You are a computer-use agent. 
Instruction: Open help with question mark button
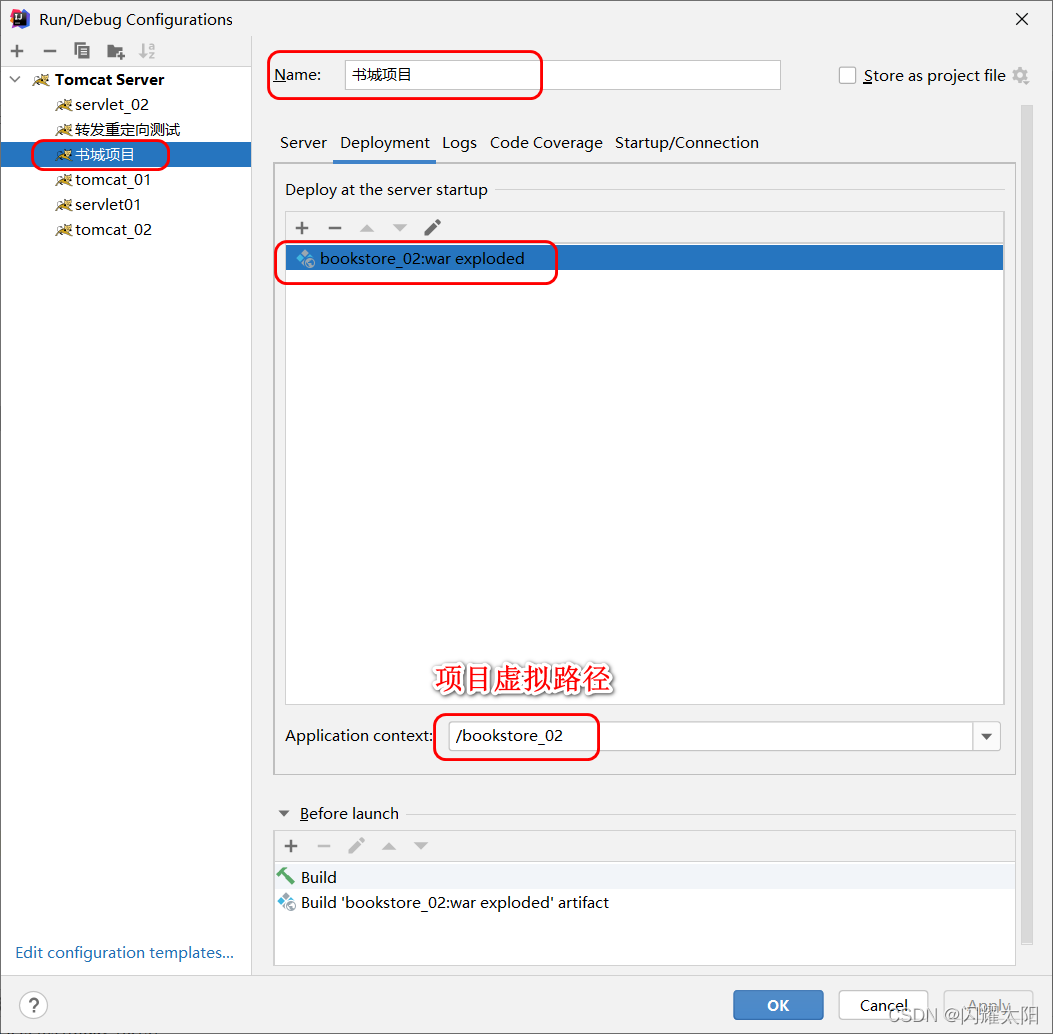pyautogui.click(x=34, y=1005)
